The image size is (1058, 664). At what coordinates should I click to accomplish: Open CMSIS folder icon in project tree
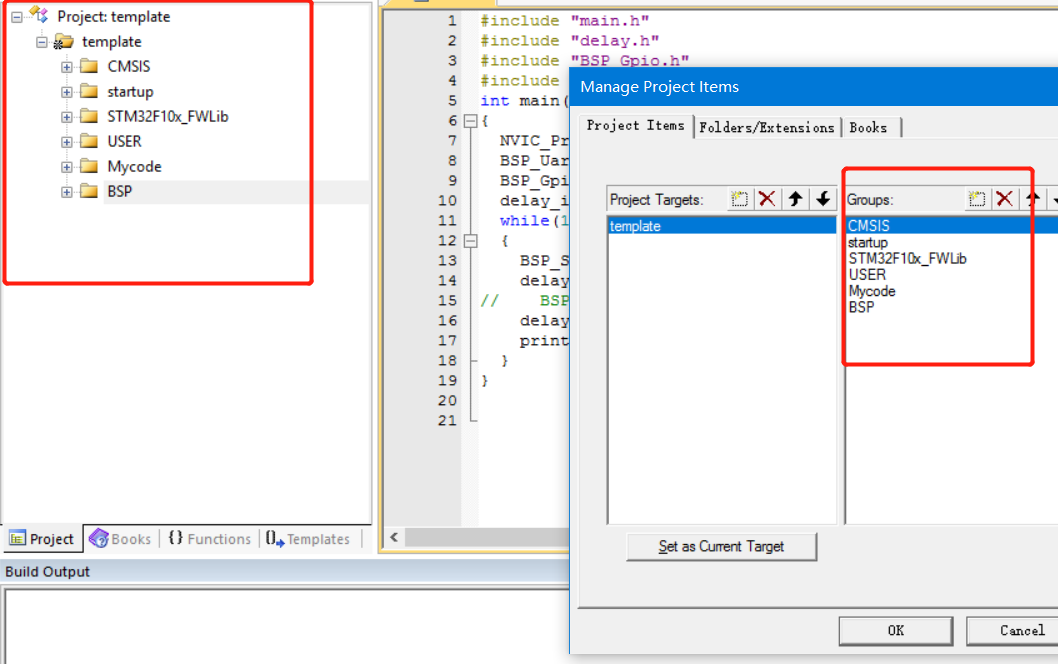(x=89, y=66)
